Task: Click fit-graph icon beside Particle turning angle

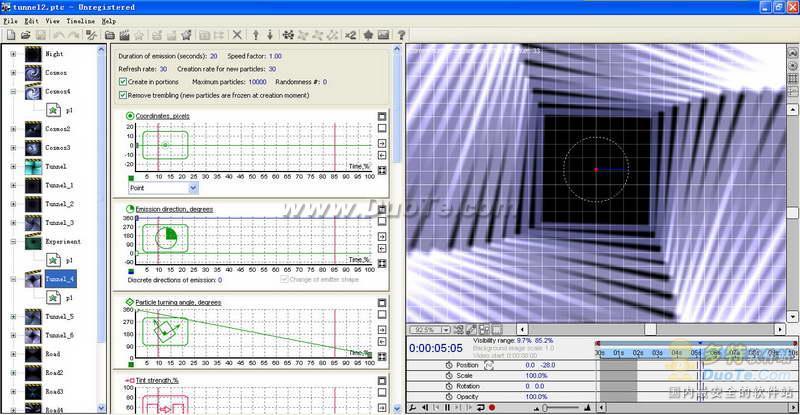Action: 382,356
